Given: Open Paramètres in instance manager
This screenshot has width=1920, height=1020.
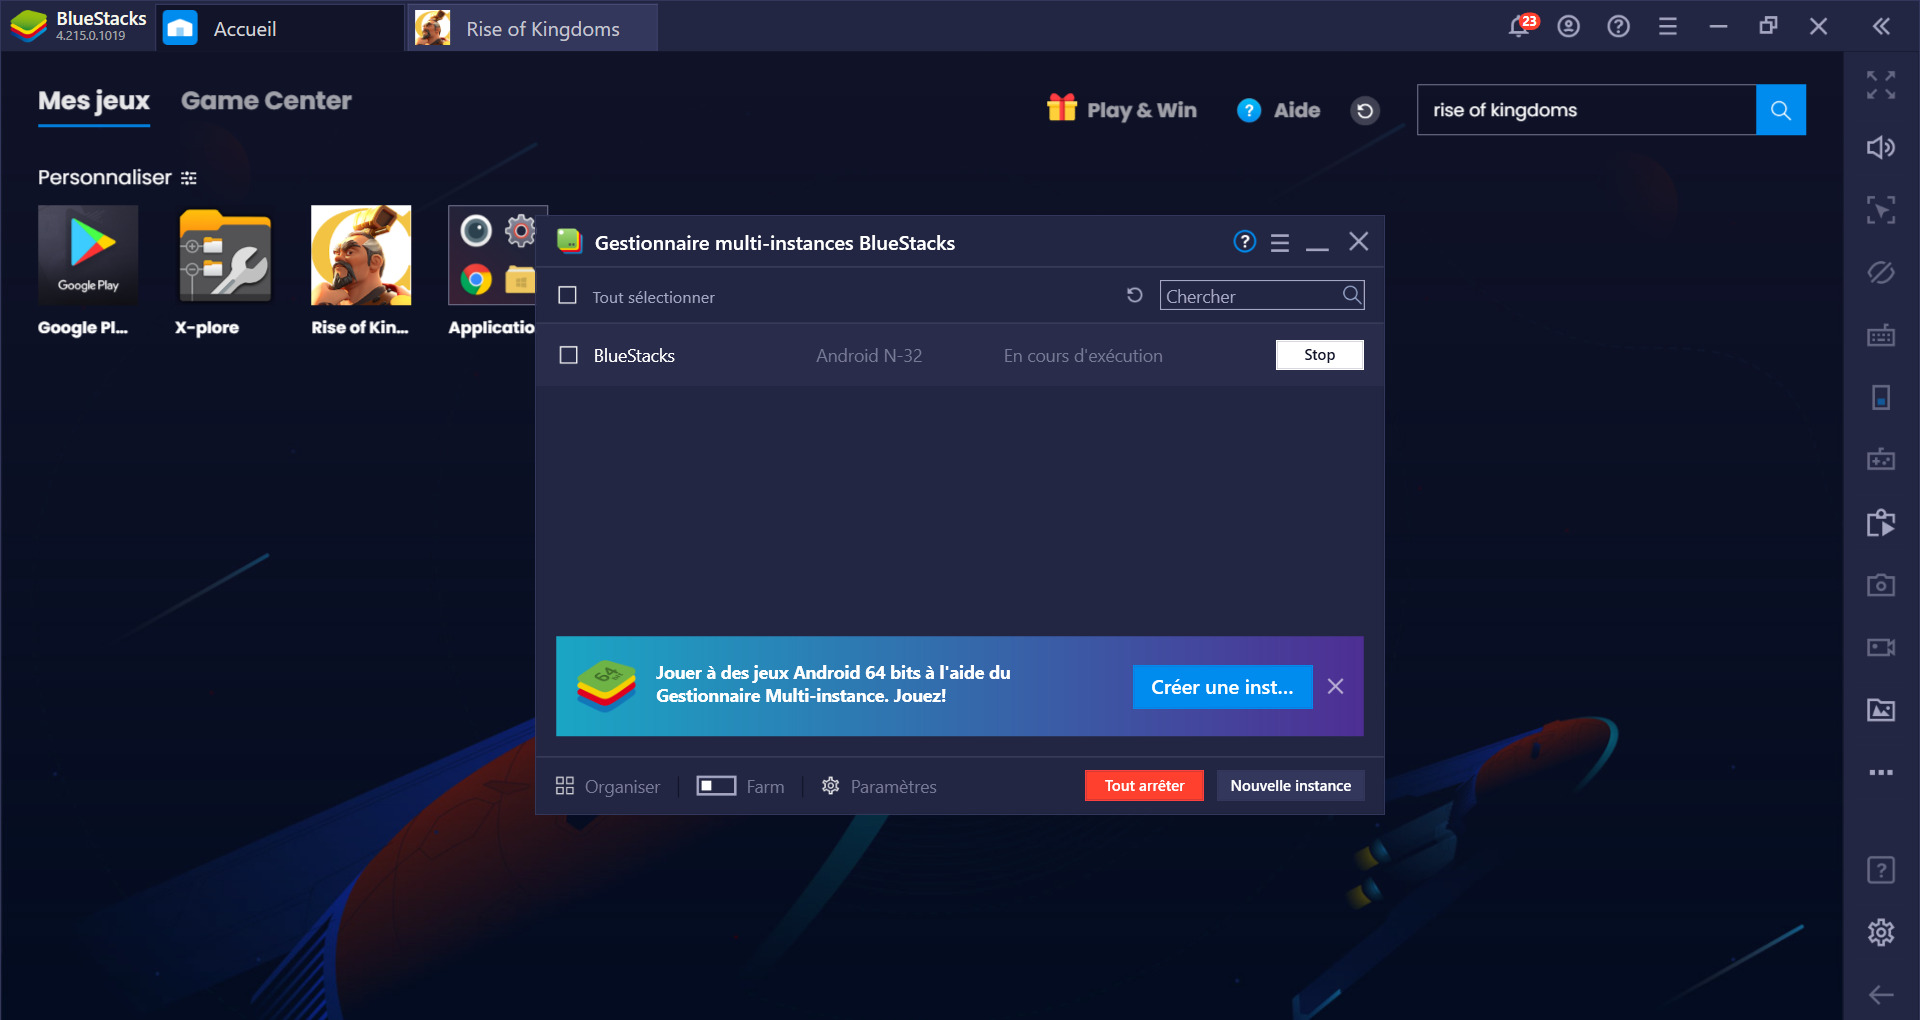Looking at the screenshot, I should 879,786.
